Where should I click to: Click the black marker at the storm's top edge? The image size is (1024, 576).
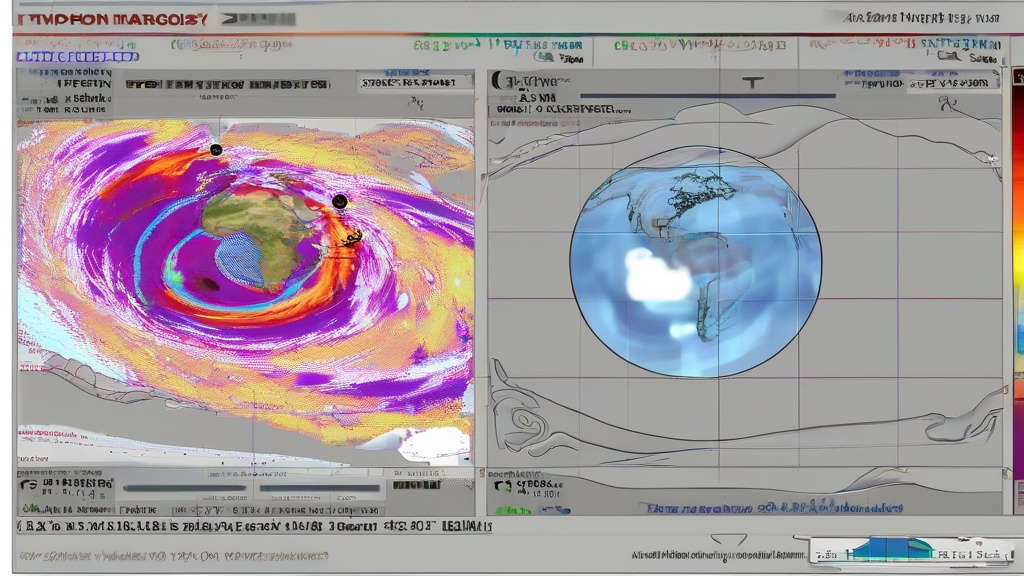pos(215,150)
